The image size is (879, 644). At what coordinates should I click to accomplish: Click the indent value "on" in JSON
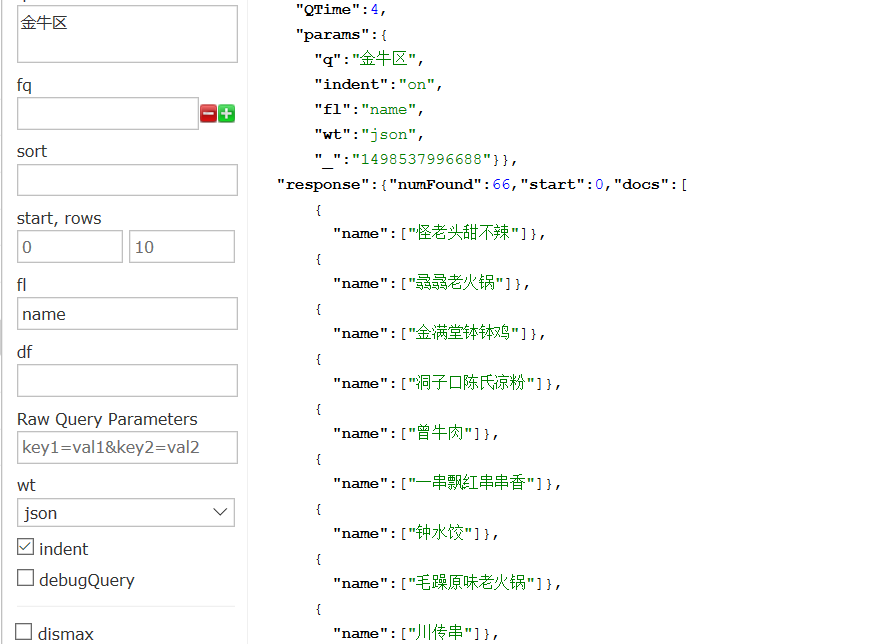417,85
